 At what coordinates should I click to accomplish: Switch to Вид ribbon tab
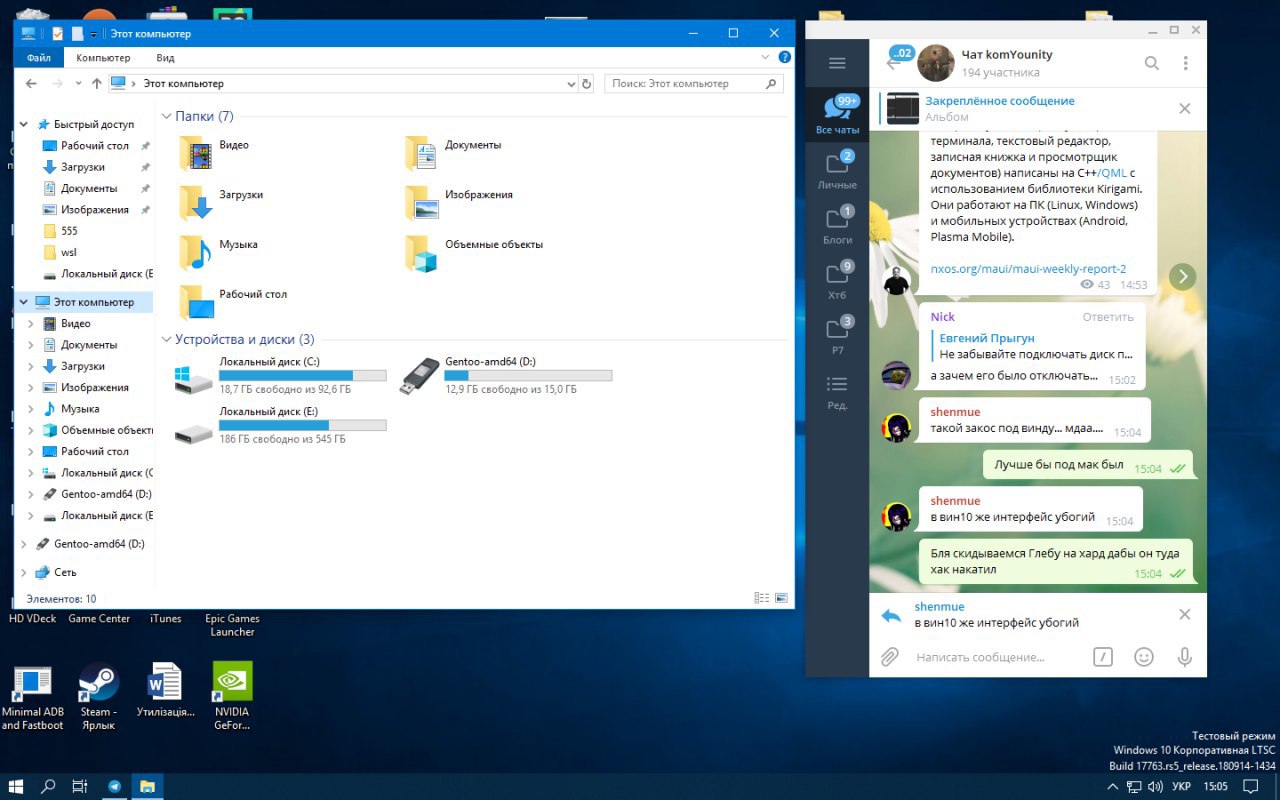165,58
